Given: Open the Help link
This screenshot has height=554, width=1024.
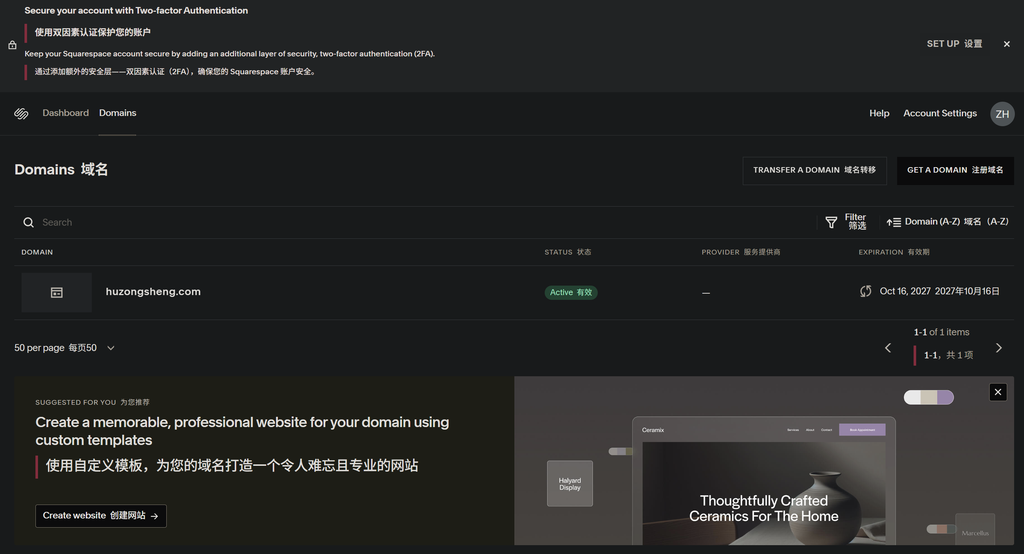Looking at the screenshot, I should coord(879,113).
